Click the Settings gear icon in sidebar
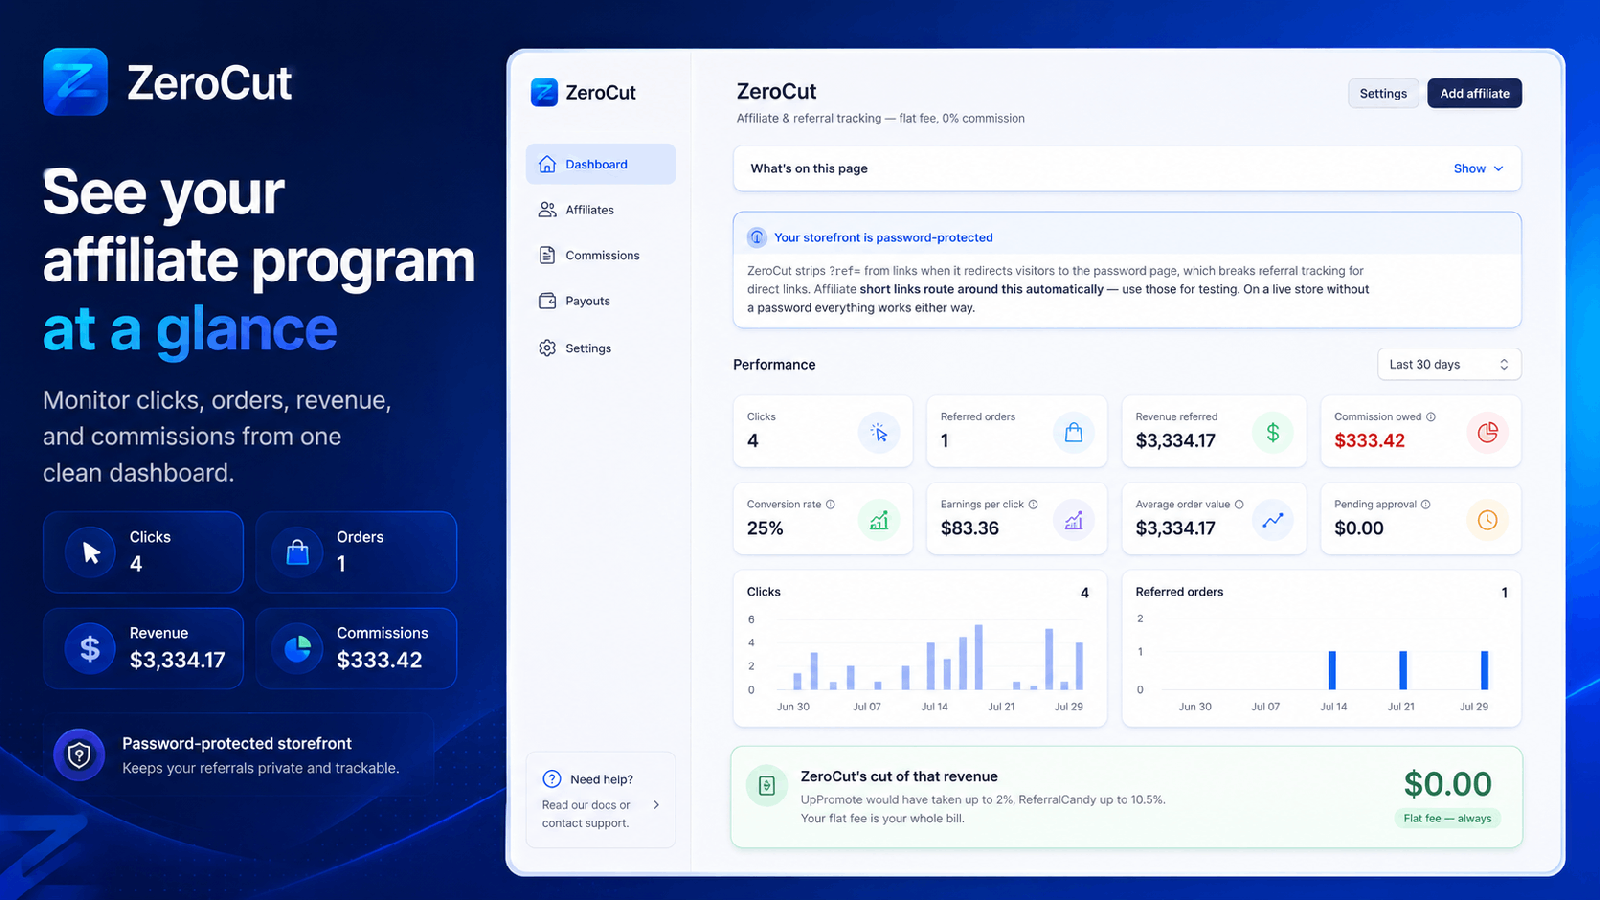Screen dimensions: 1600x900 547,348
